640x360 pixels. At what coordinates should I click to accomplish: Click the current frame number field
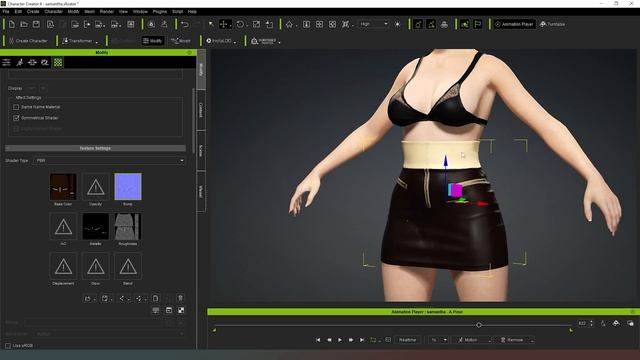pyautogui.click(x=582, y=323)
